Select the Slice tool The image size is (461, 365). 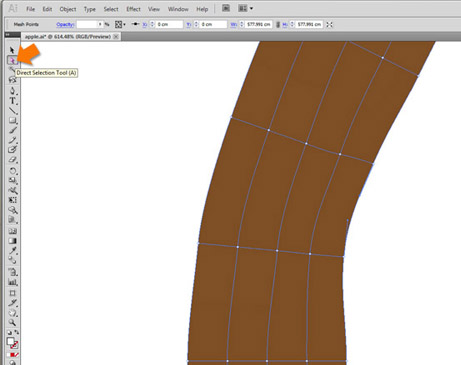tap(12, 303)
